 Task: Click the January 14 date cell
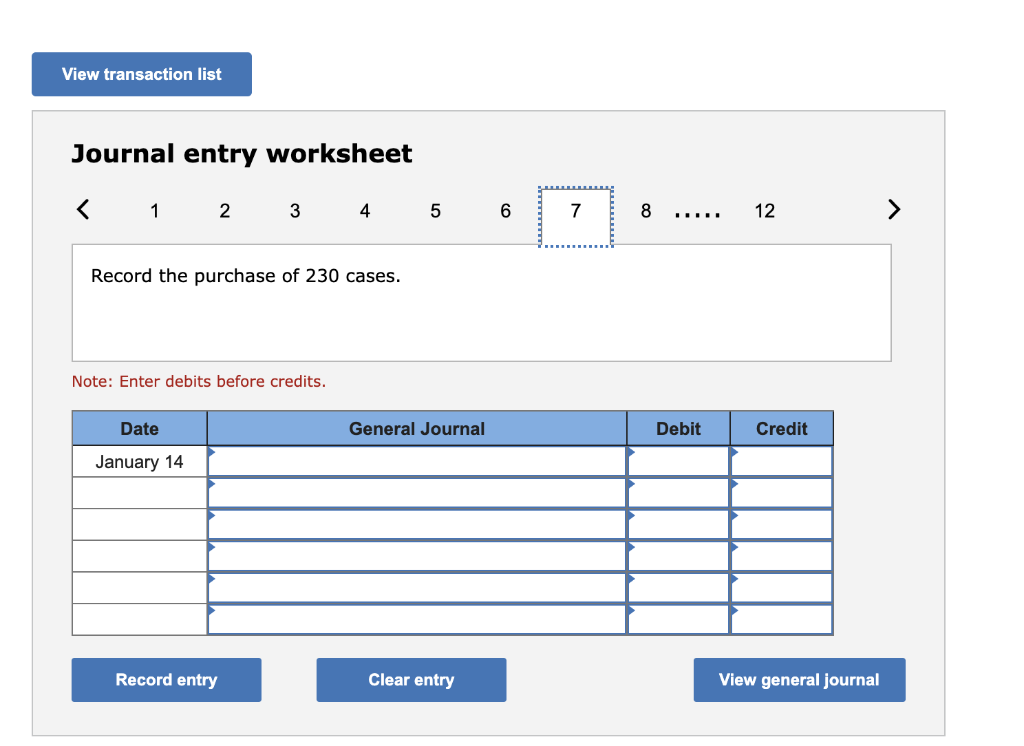pyautogui.click(x=139, y=461)
